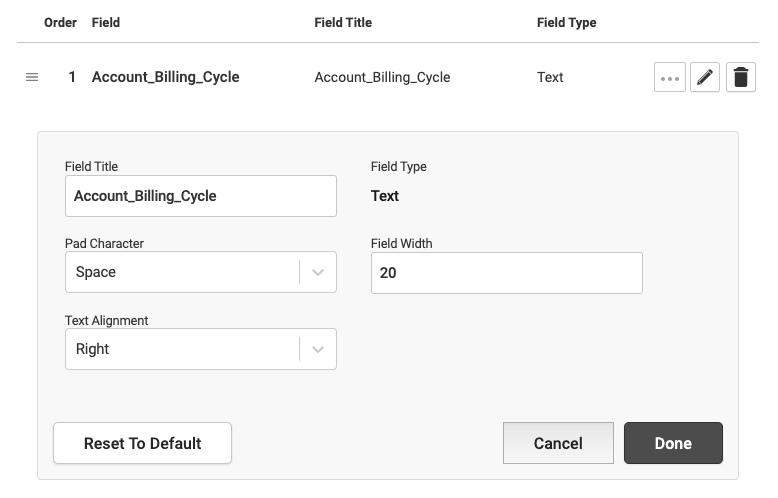Click the Field Title text input
Viewport: 778px width, 498px height.
coord(200,196)
